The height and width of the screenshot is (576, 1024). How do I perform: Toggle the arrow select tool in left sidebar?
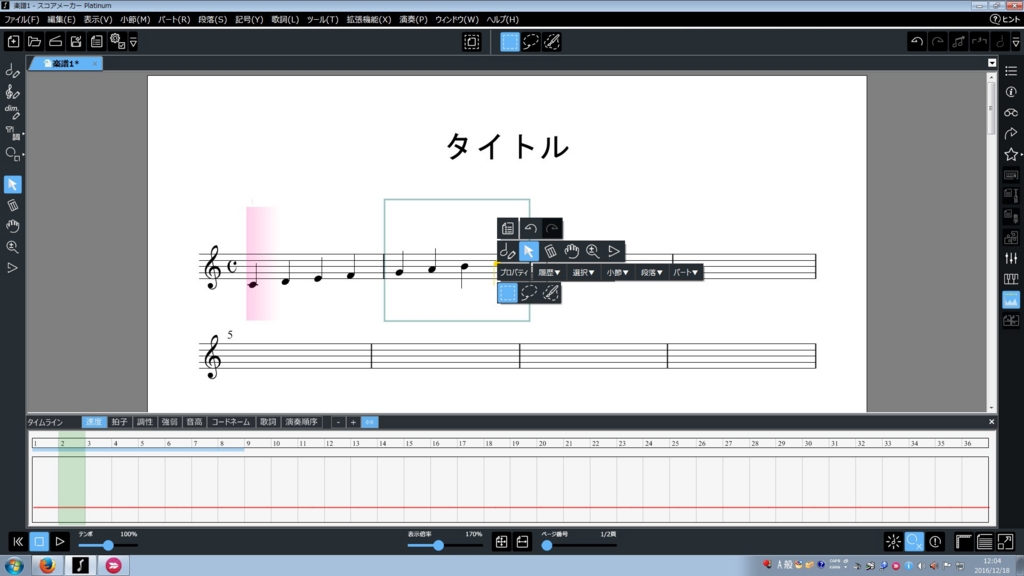point(12,184)
